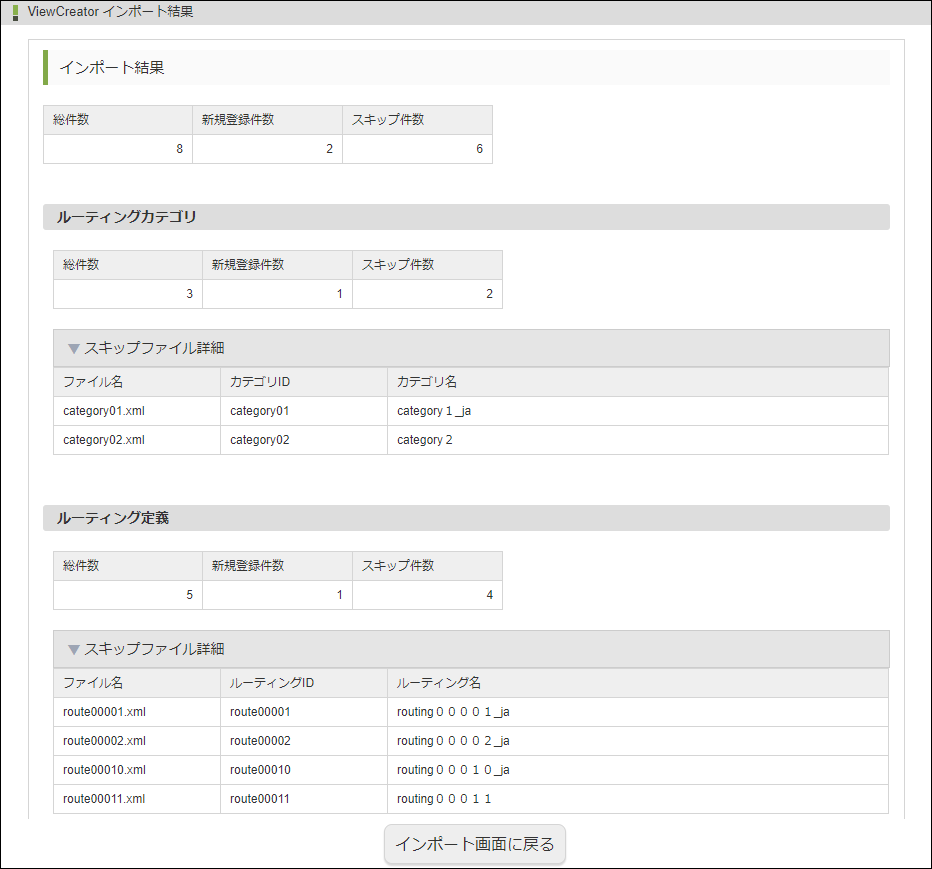Click the overall スキップ件数 value 6
932x869 pixels.
click(x=417, y=149)
